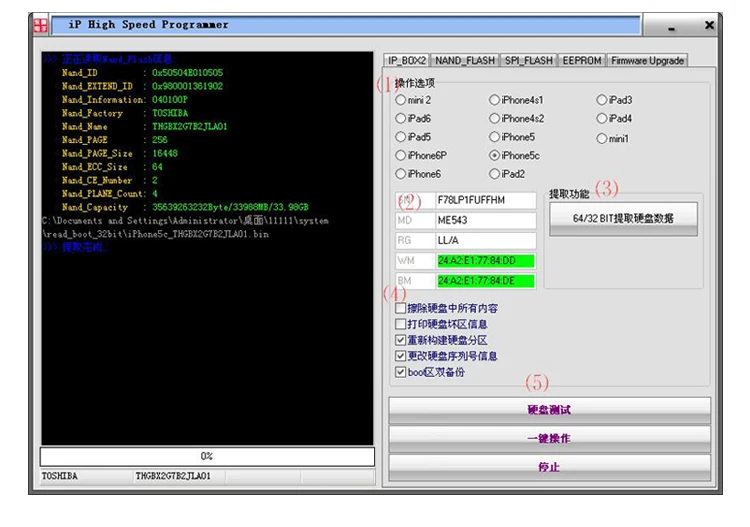Start the 硬盘测试 disk test button
This screenshot has height=527, width=750.
(549, 410)
